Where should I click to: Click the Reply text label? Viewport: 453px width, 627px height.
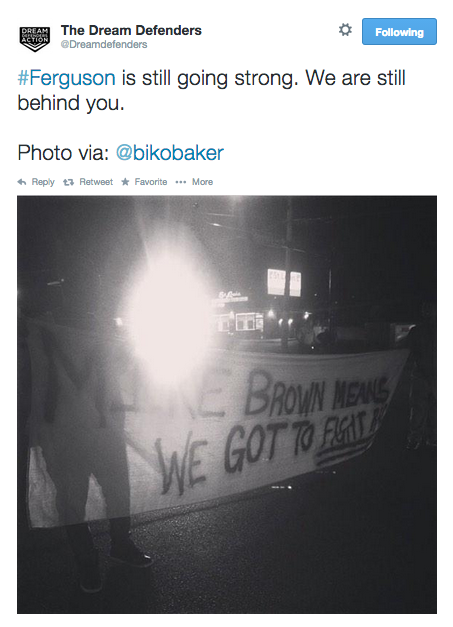pyautogui.click(x=43, y=182)
